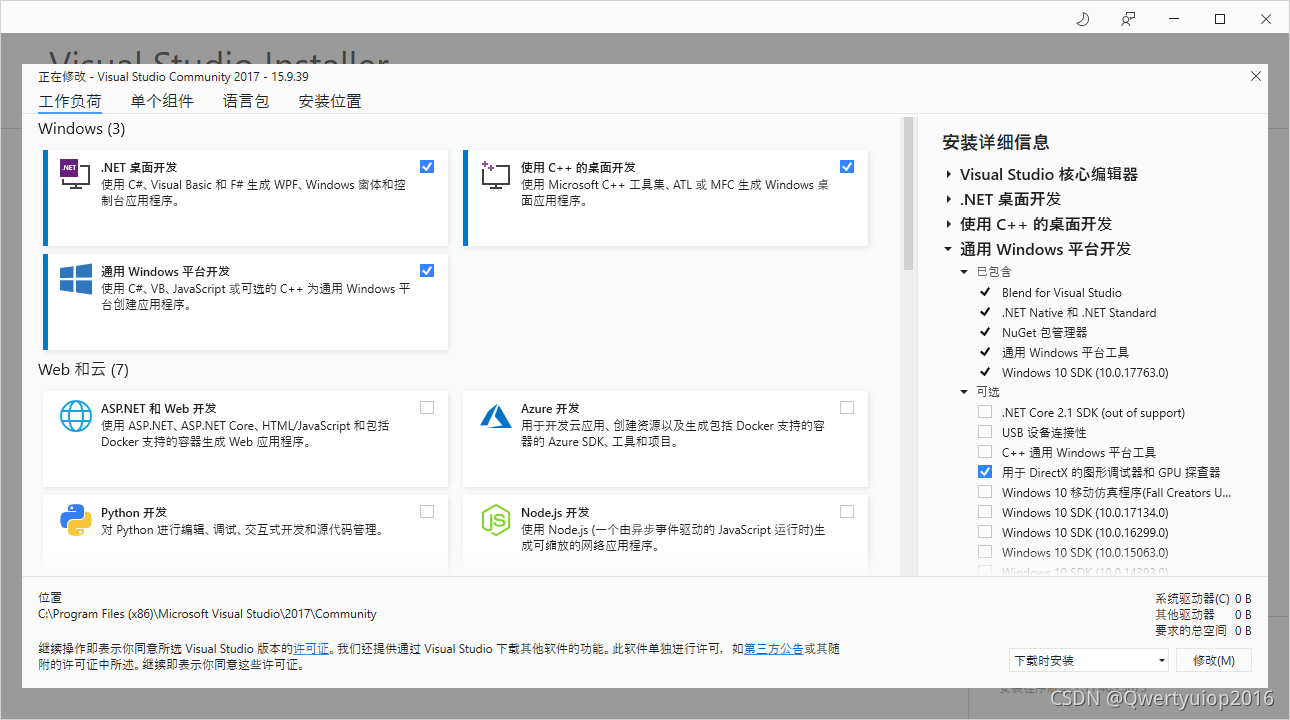Screen dimensions: 1290x720
Task: Enable .NET Core 2.1 SDK optional component
Action: 985,412
